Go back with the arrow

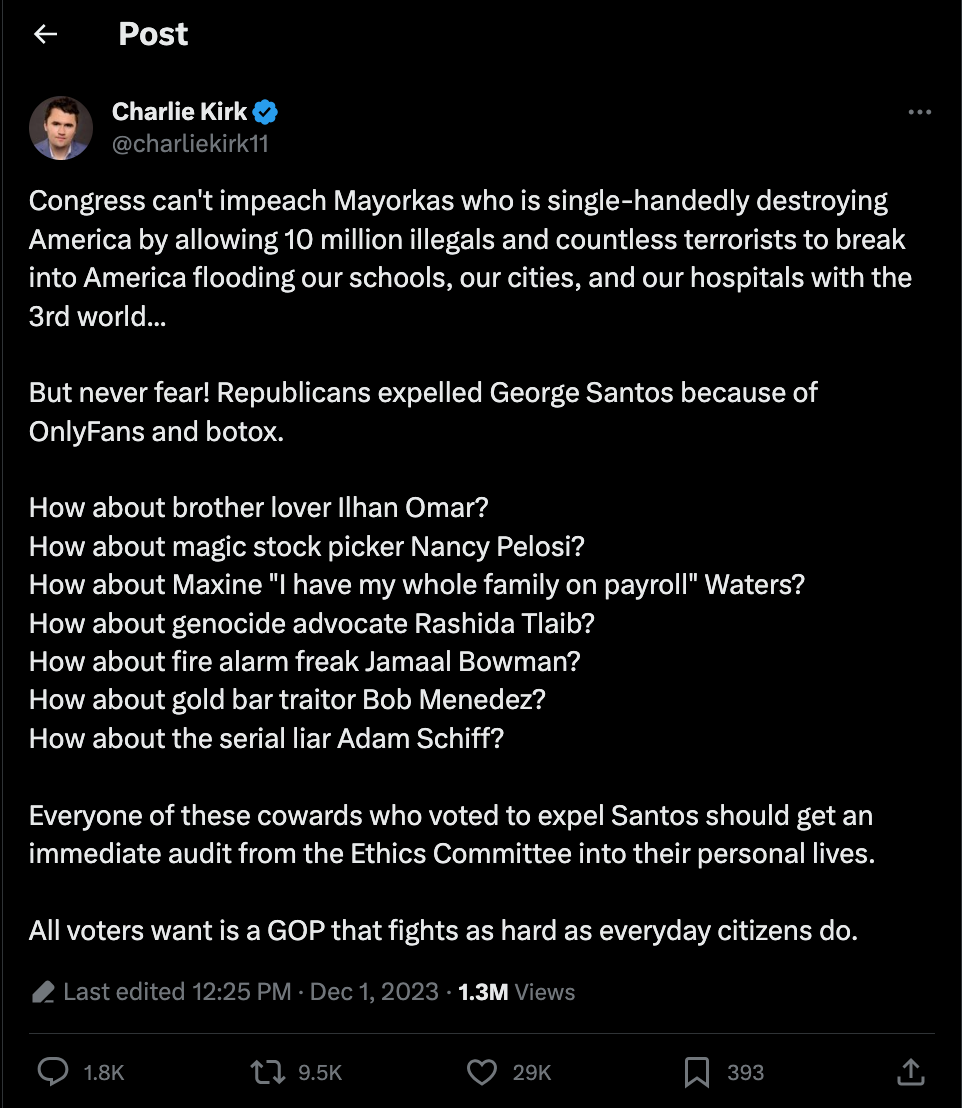(x=47, y=35)
